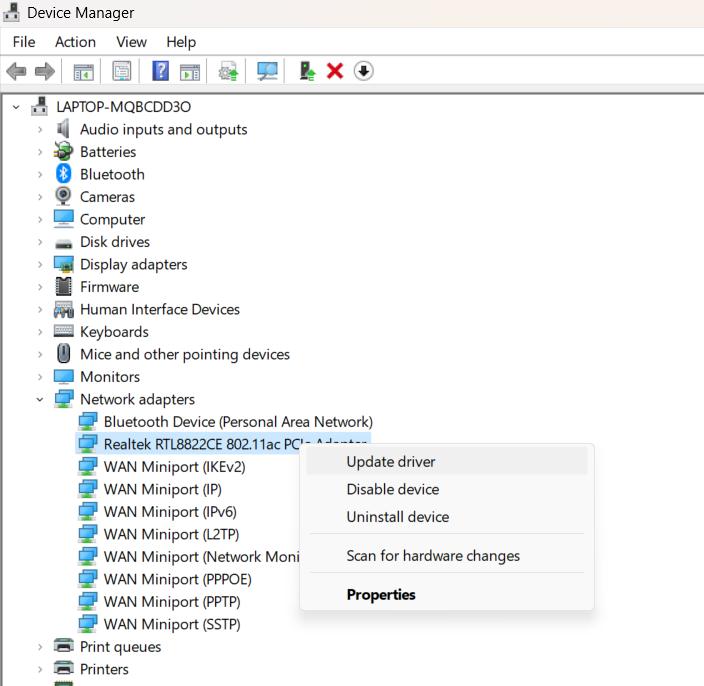The height and width of the screenshot is (686, 704).
Task: Click the Back arrow toolbar icon
Action: (16, 71)
